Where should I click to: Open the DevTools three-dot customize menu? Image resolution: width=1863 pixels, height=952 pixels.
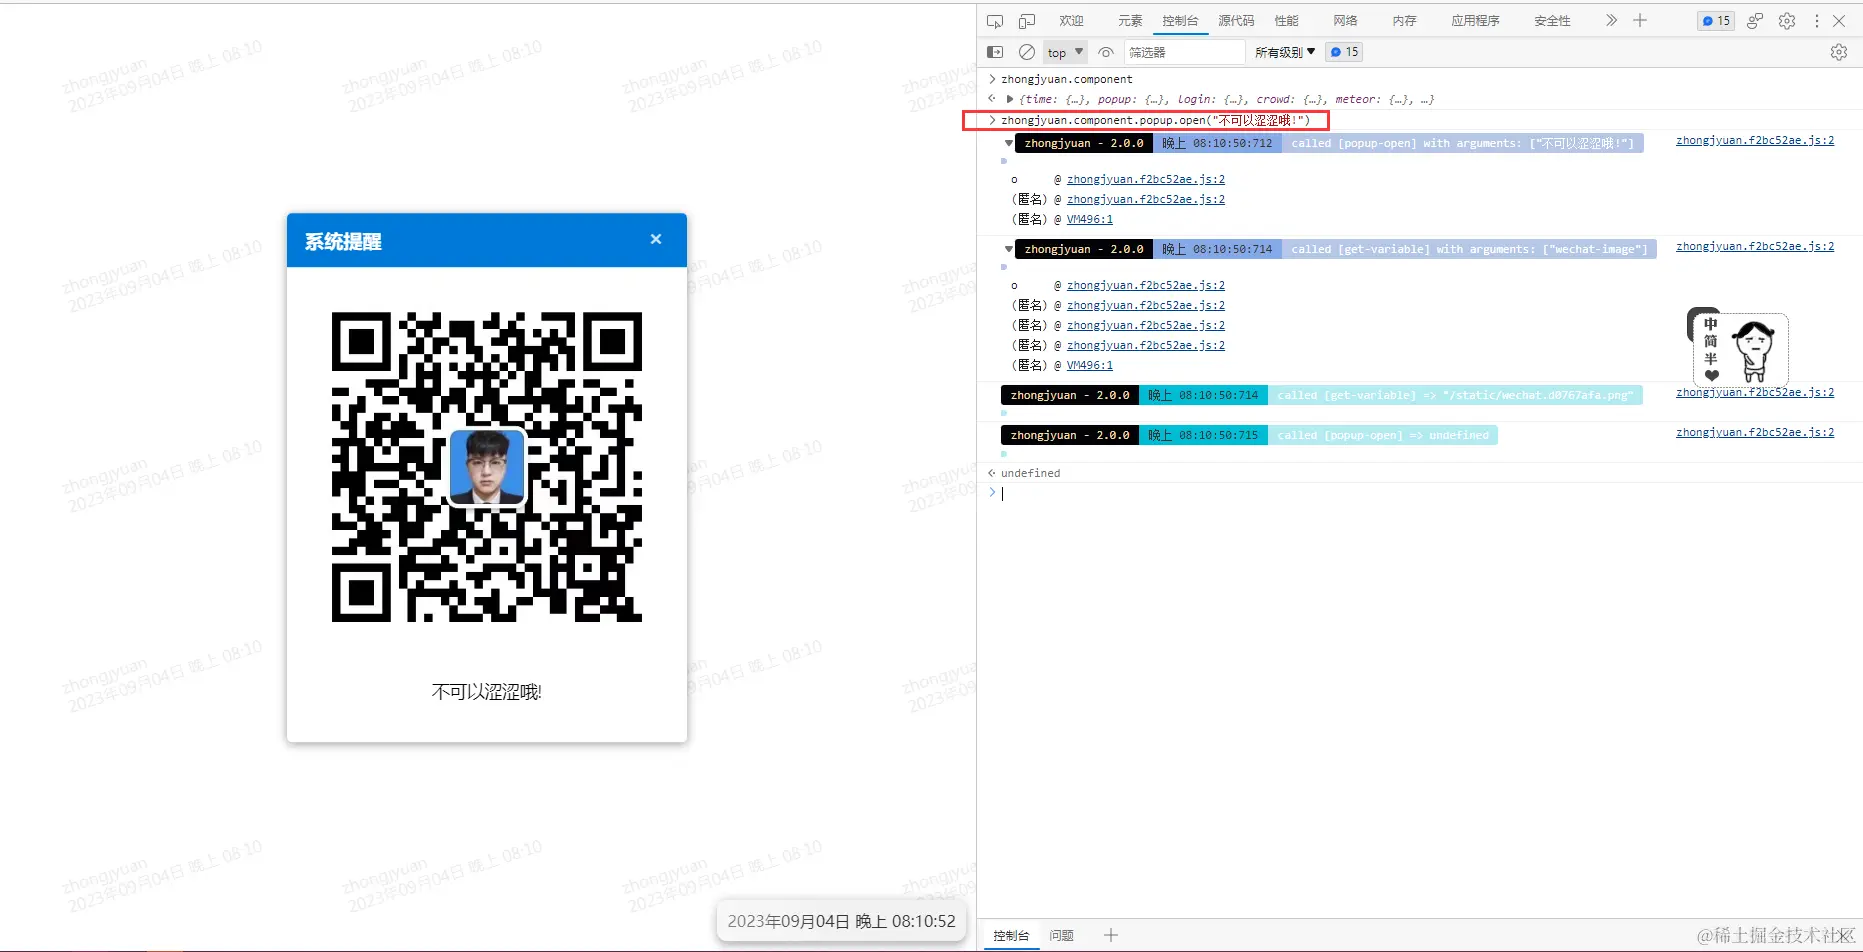pyautogui.click(x=1816, y=21)
